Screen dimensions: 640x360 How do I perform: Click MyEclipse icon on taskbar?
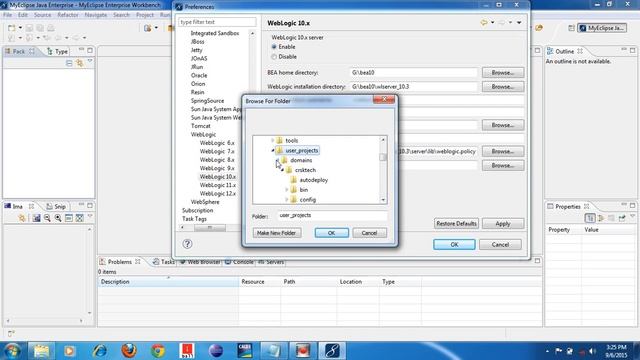coord(332,351)
